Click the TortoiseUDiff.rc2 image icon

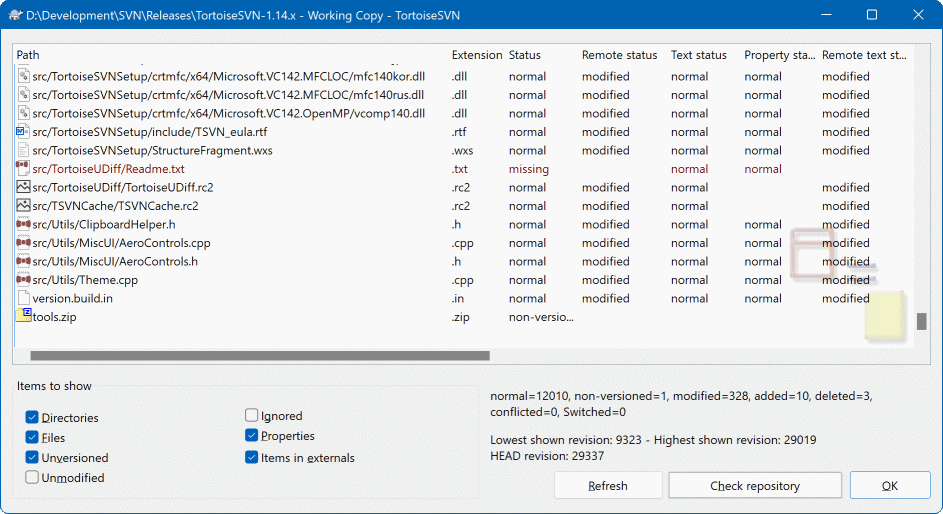pyautogui.click(x=23, y=187)
